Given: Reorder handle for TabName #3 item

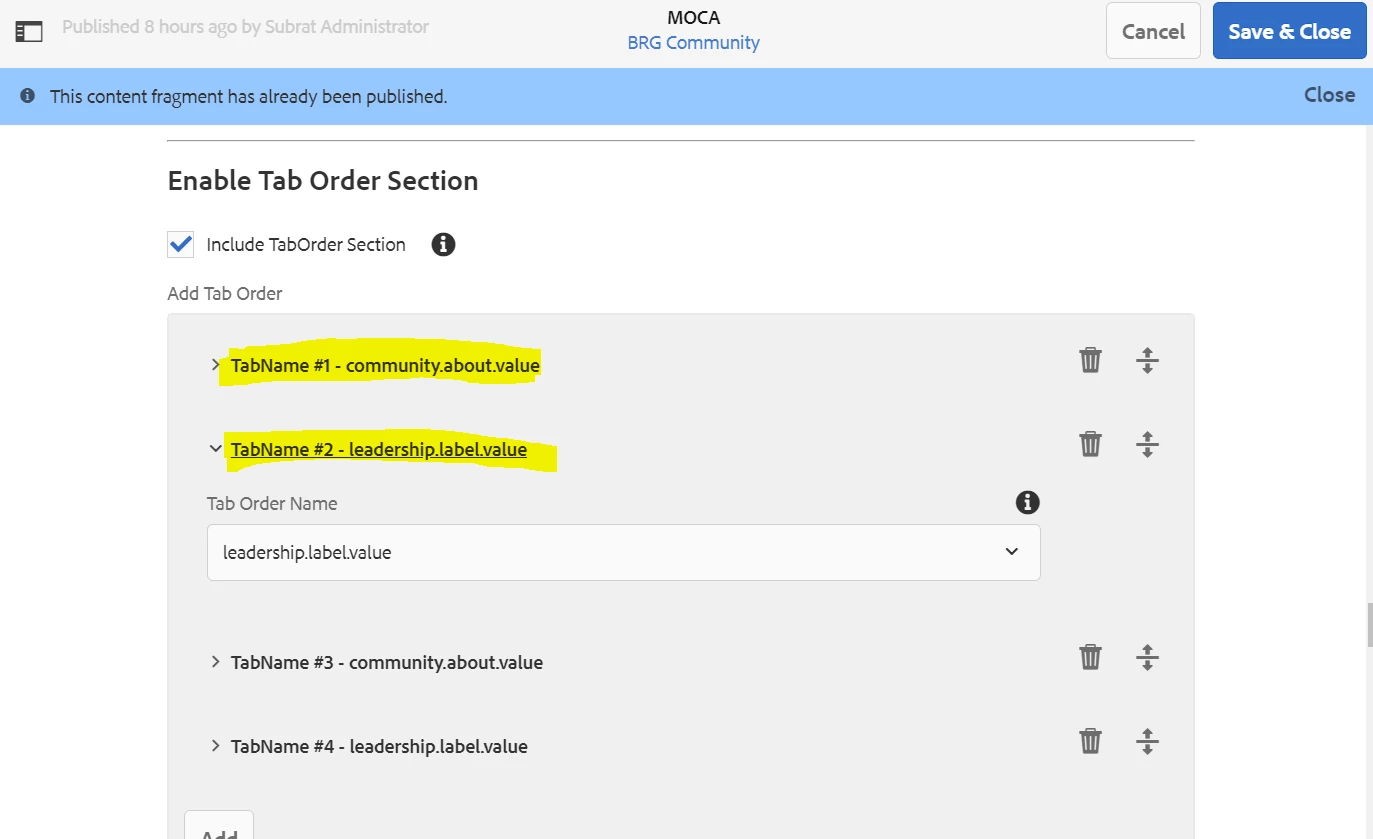Looking at the screenshot, I should pyautogui.click(x=1147, y=657).
